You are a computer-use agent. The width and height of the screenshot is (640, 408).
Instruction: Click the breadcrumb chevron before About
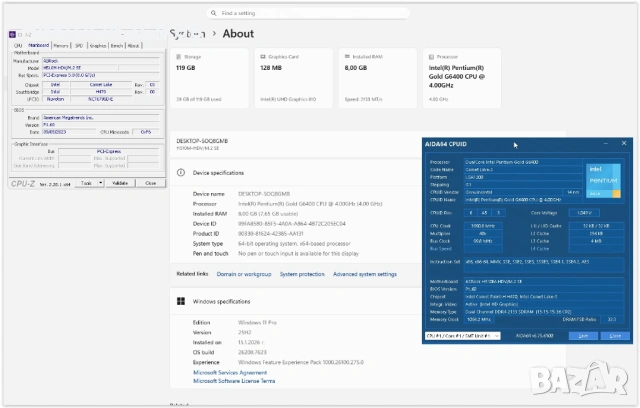214,34
